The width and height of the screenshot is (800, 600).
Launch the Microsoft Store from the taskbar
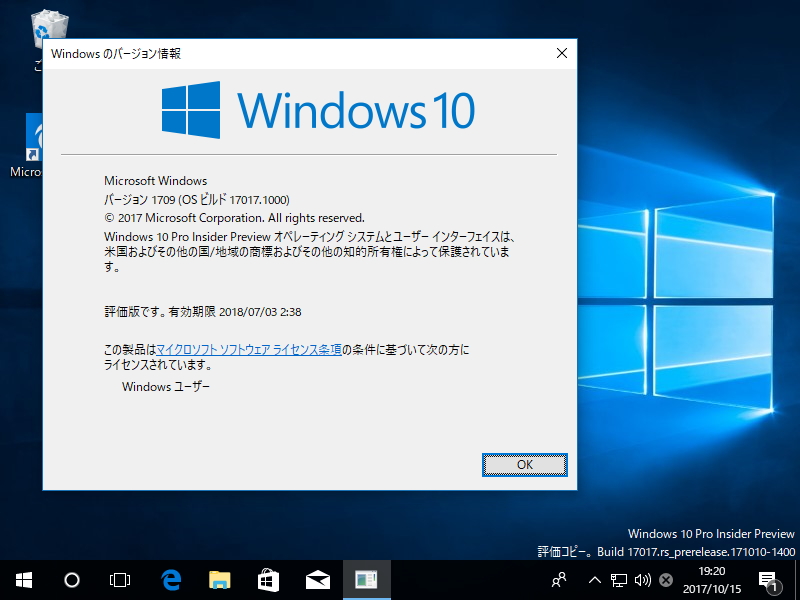[268, 580]
